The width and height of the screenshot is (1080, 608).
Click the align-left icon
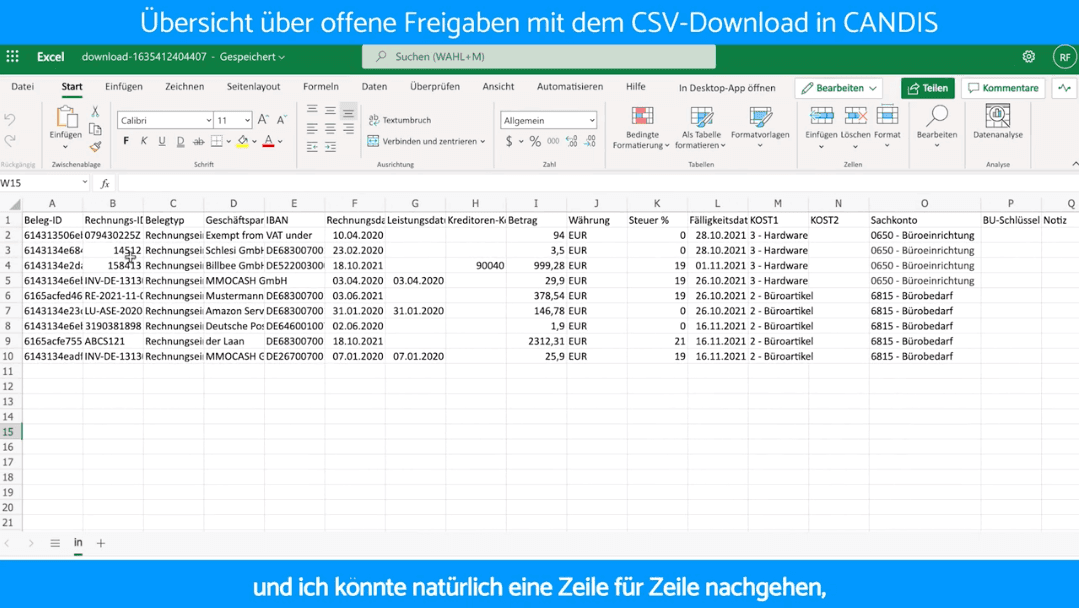312,128
